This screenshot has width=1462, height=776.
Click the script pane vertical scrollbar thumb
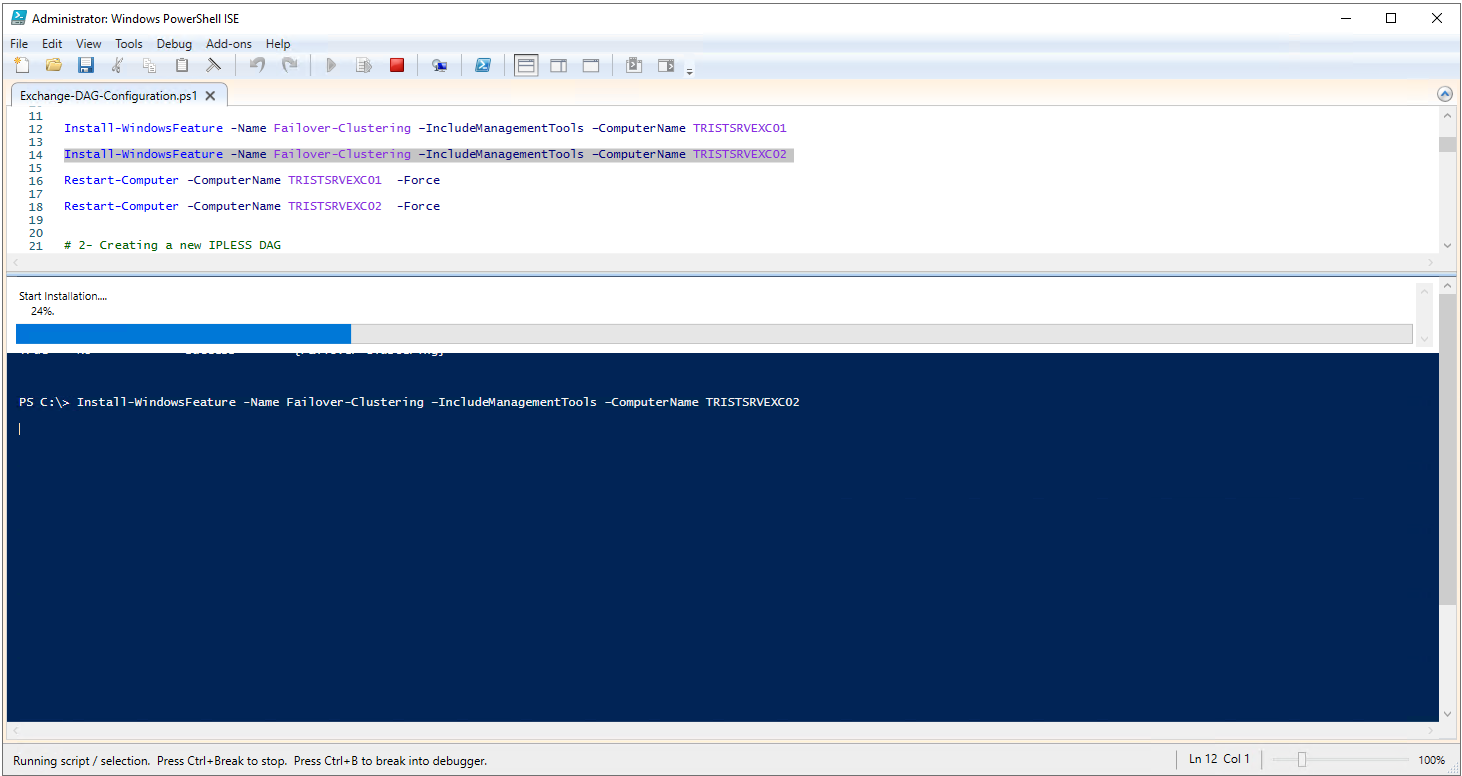pyautogui.click(x=1447, y=144)
